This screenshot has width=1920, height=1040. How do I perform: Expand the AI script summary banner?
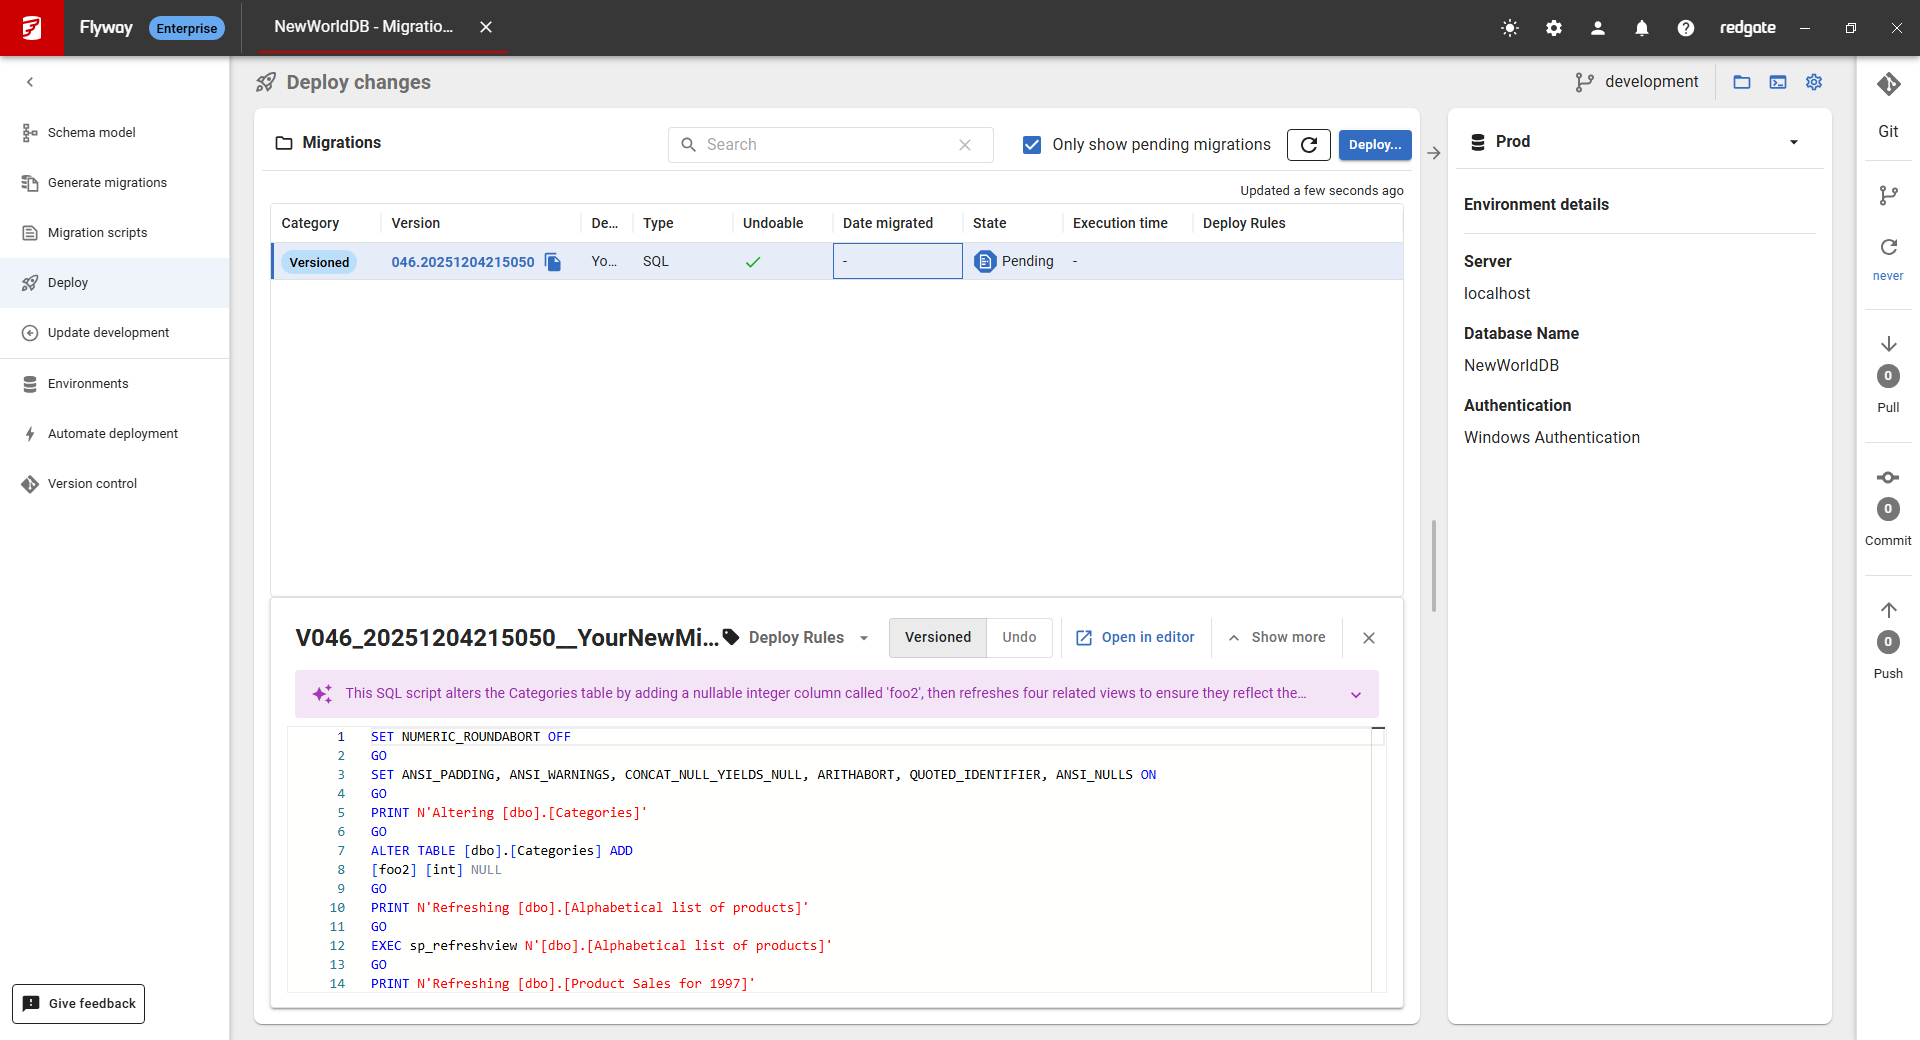1356,695
